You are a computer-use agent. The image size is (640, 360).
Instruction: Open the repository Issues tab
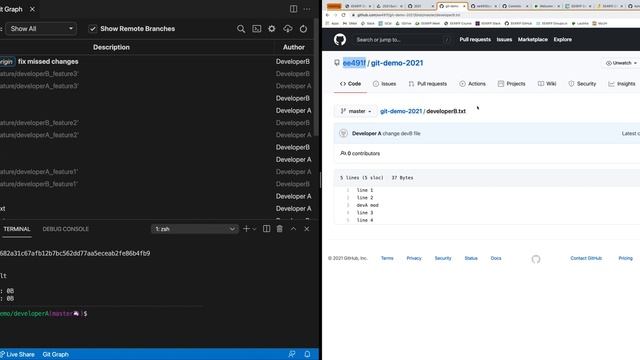[384, 84]
